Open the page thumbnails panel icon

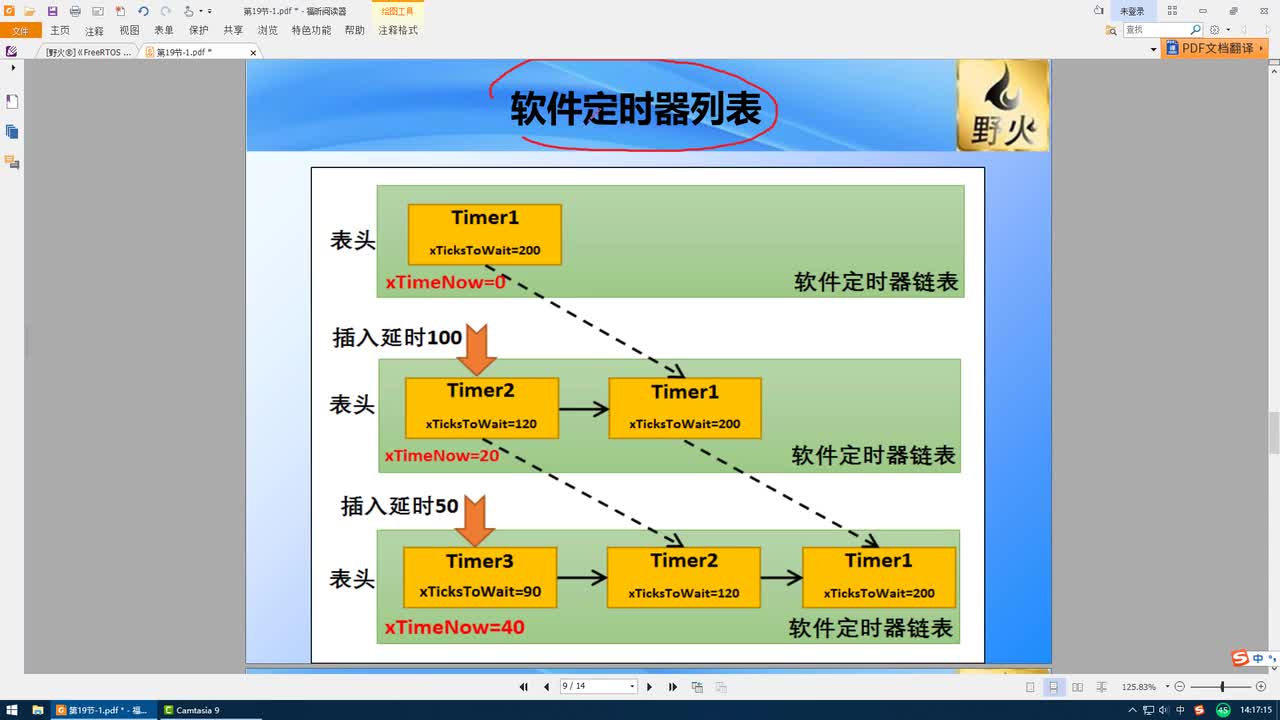[x=12, y=132]
